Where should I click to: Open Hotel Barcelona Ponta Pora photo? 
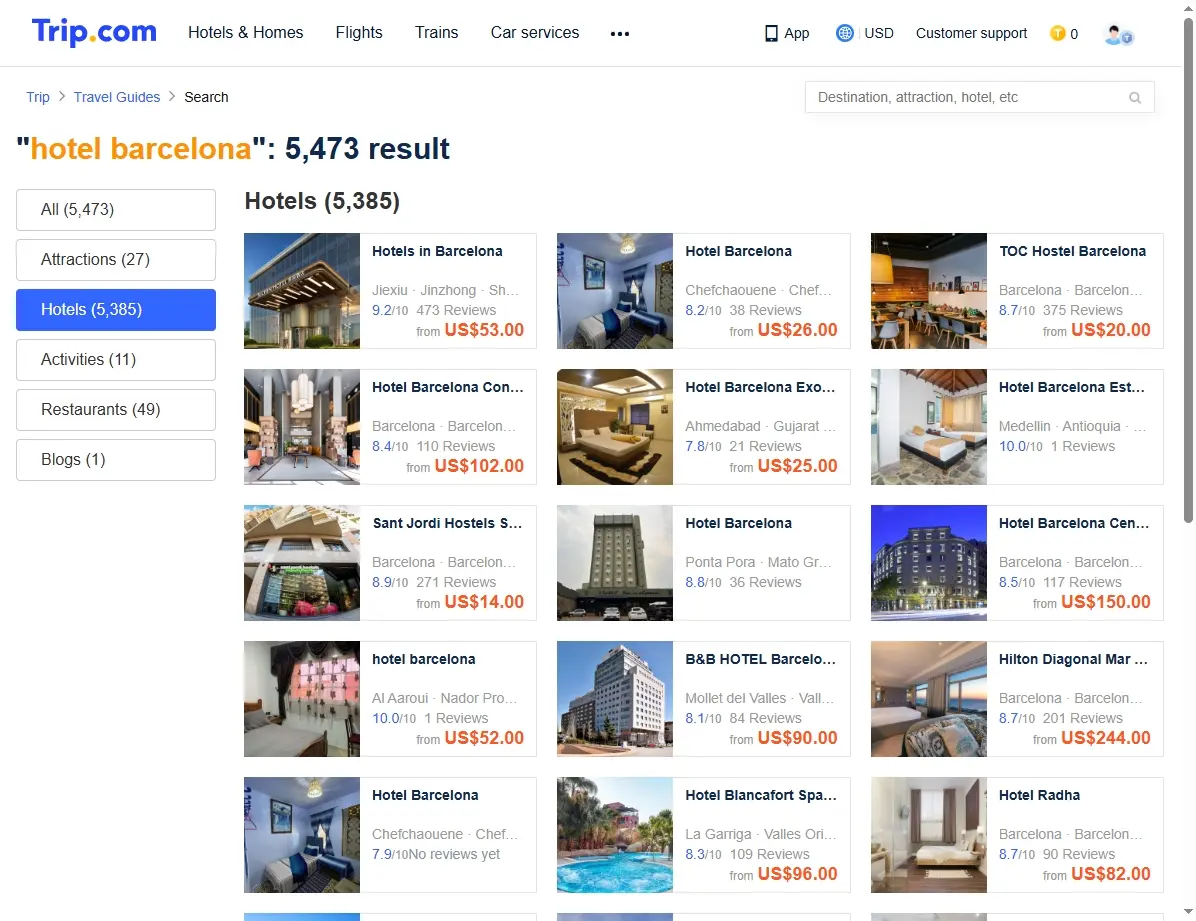[615, 562]
